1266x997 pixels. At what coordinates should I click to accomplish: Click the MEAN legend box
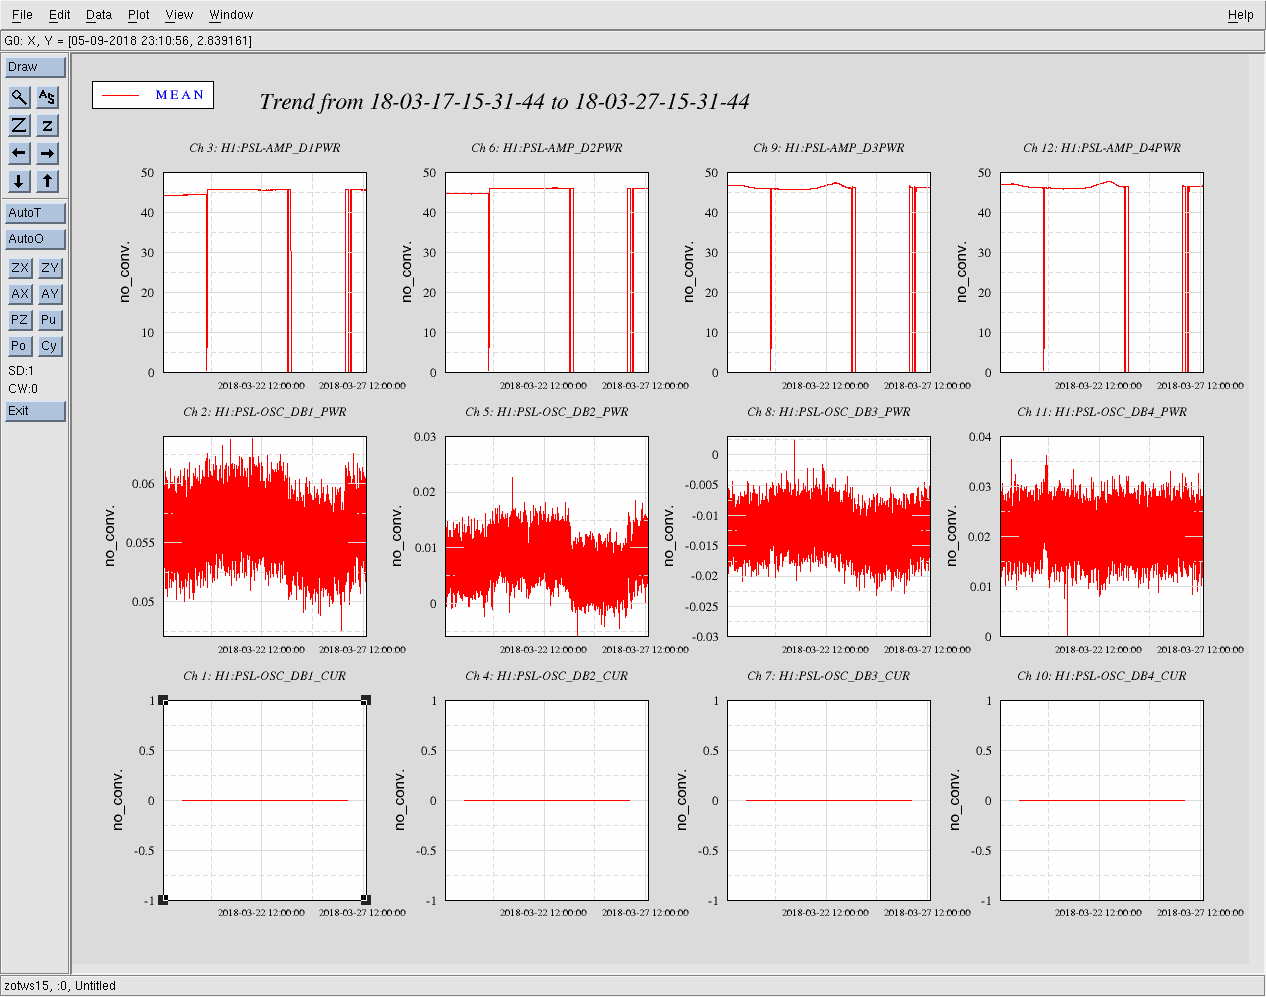click(153, 95)
